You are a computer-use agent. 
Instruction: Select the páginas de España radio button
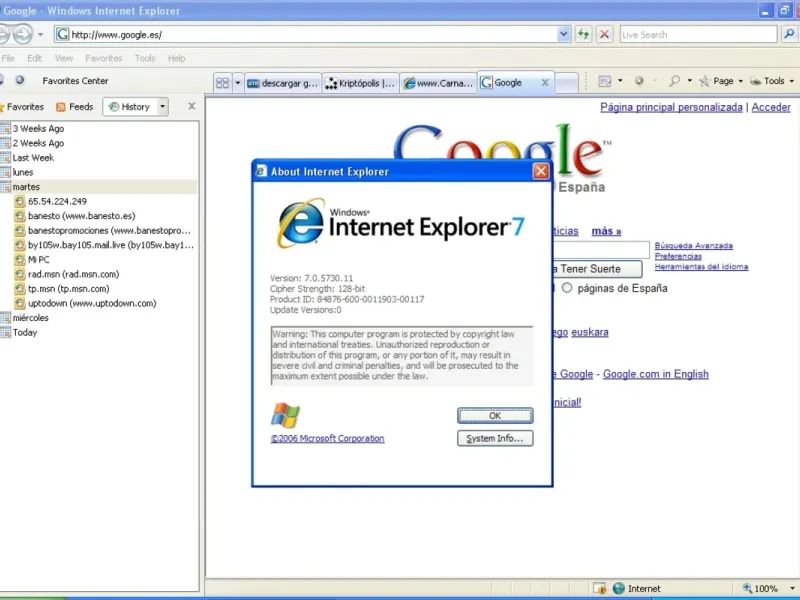[x=567, y=288]
